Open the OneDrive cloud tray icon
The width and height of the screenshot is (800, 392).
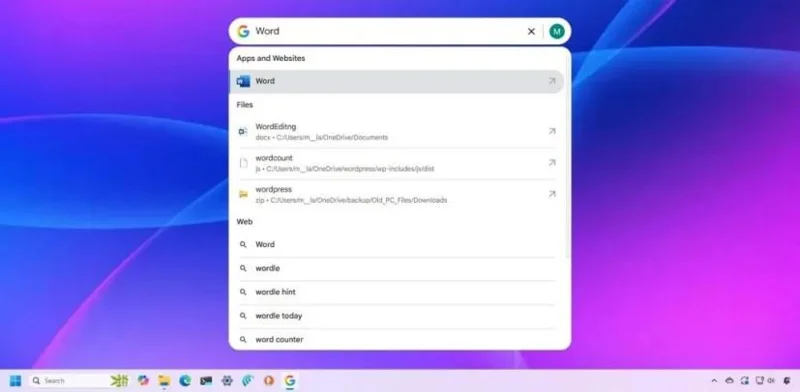coord(730,381)
